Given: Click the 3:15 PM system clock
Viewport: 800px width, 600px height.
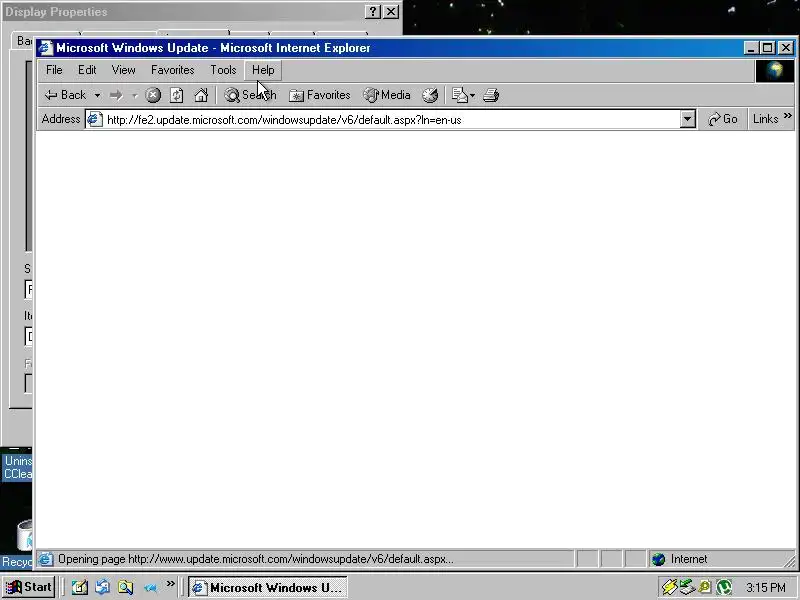Looking at the screenshot, I should (x=765, y=588).
